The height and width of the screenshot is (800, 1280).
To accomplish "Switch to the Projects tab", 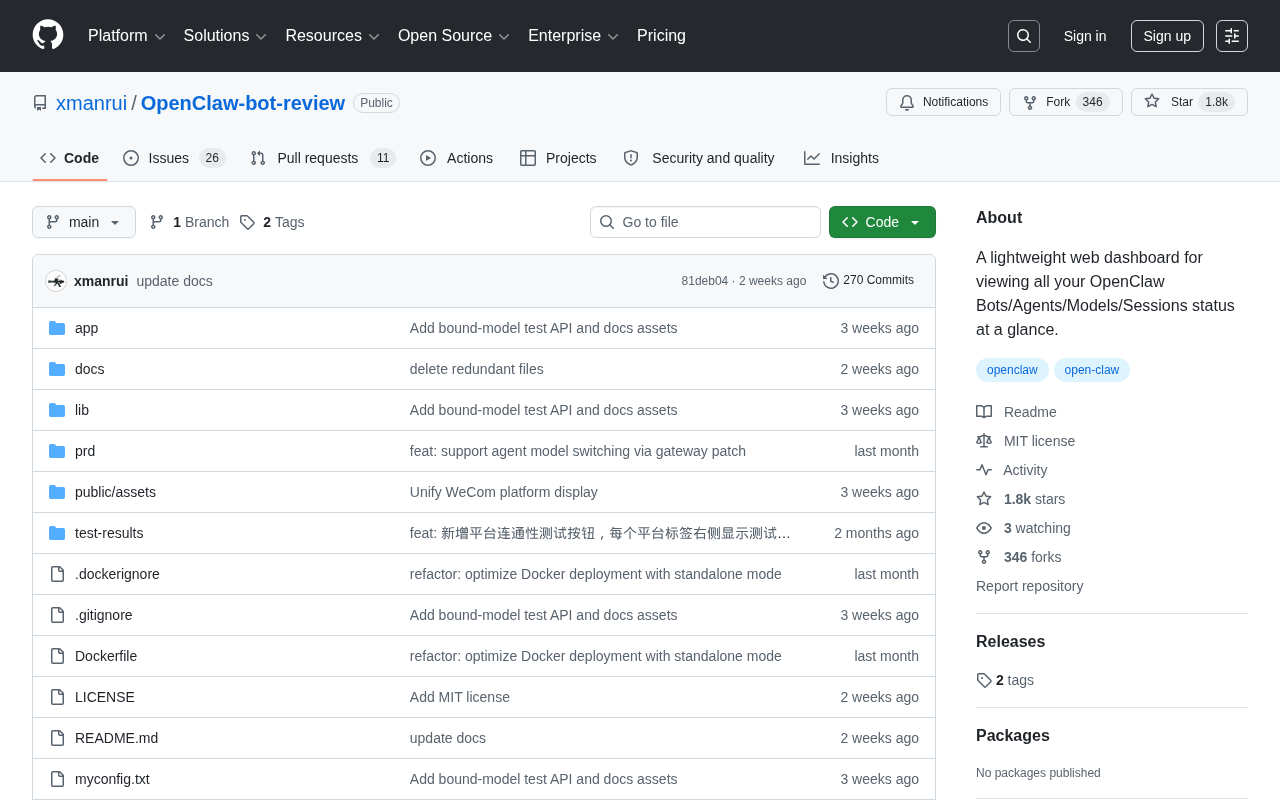I will 558,158.
